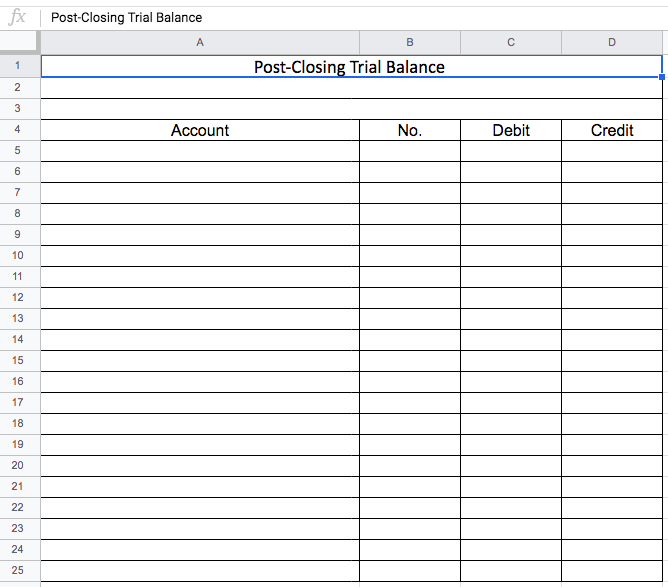
Task: Select the Post-Closing Trial Balance title cell
Action: [351, 66]
